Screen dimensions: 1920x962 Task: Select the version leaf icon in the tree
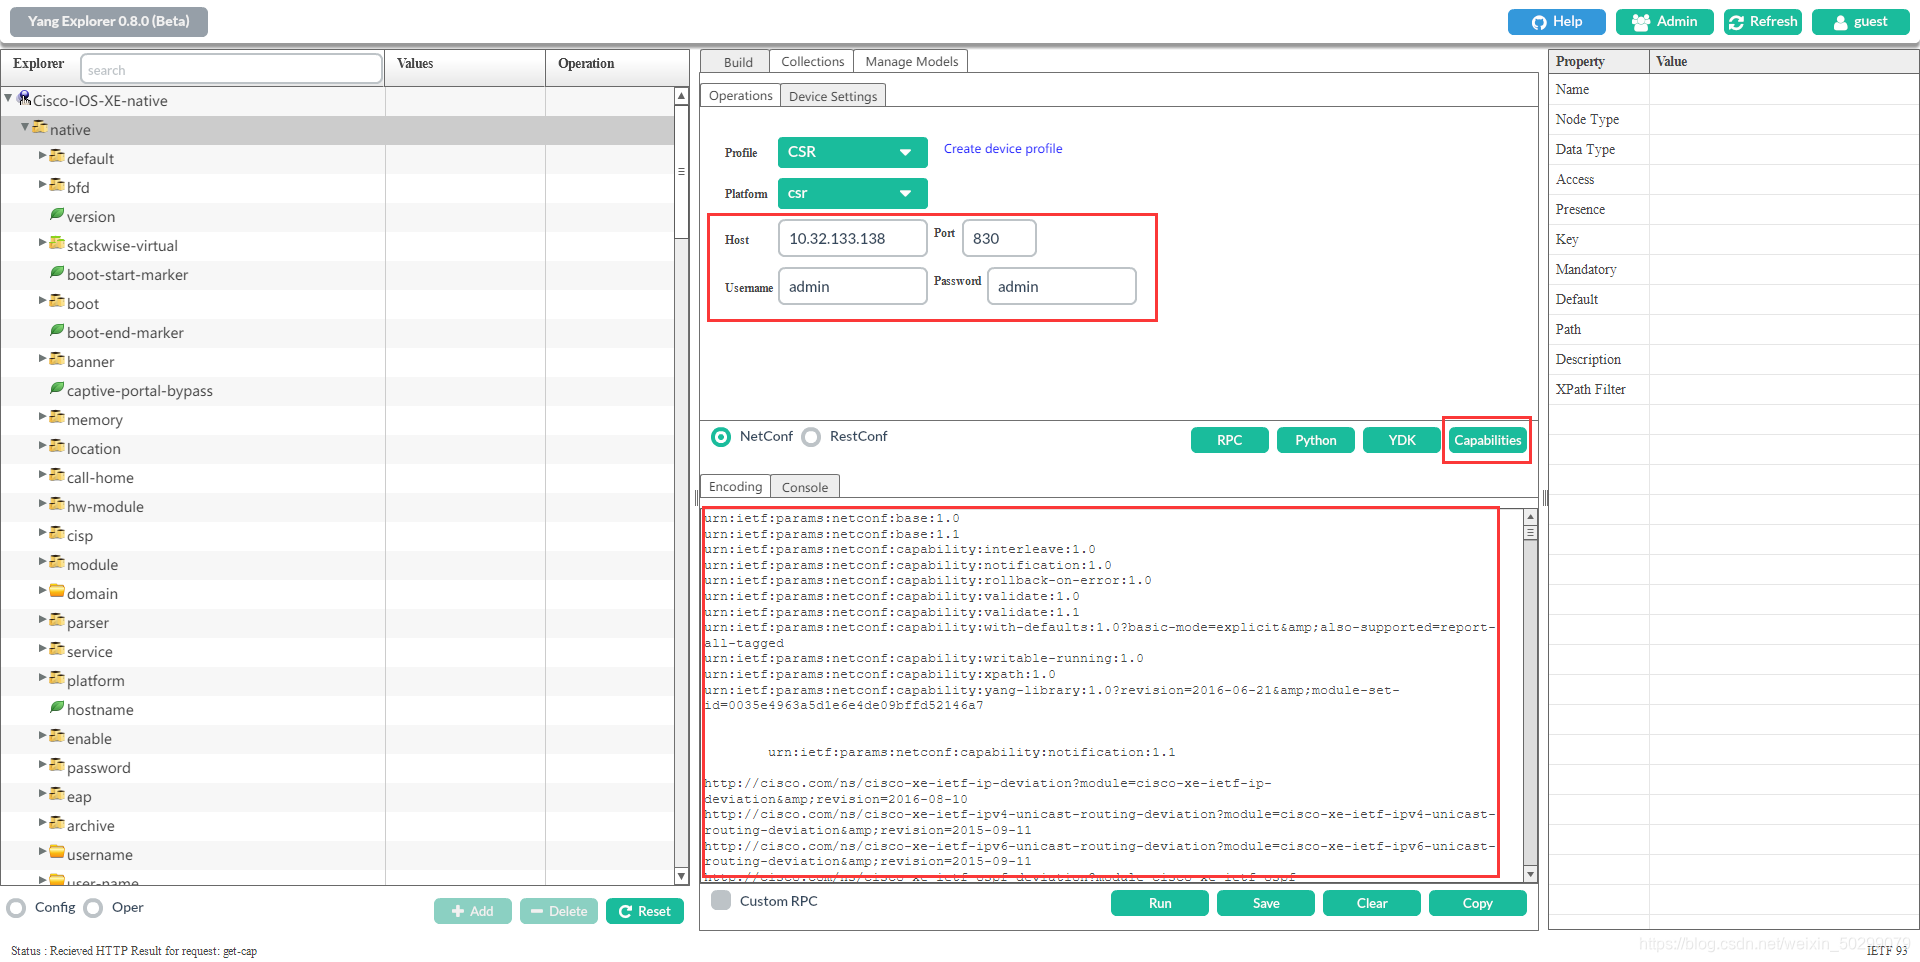click(x=57, y=215)
